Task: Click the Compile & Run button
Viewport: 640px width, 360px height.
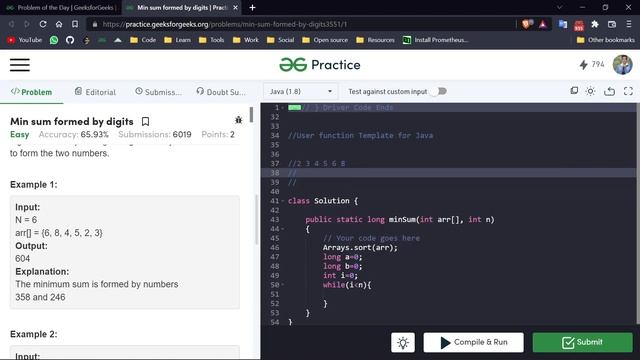Action: coord(473,342)
